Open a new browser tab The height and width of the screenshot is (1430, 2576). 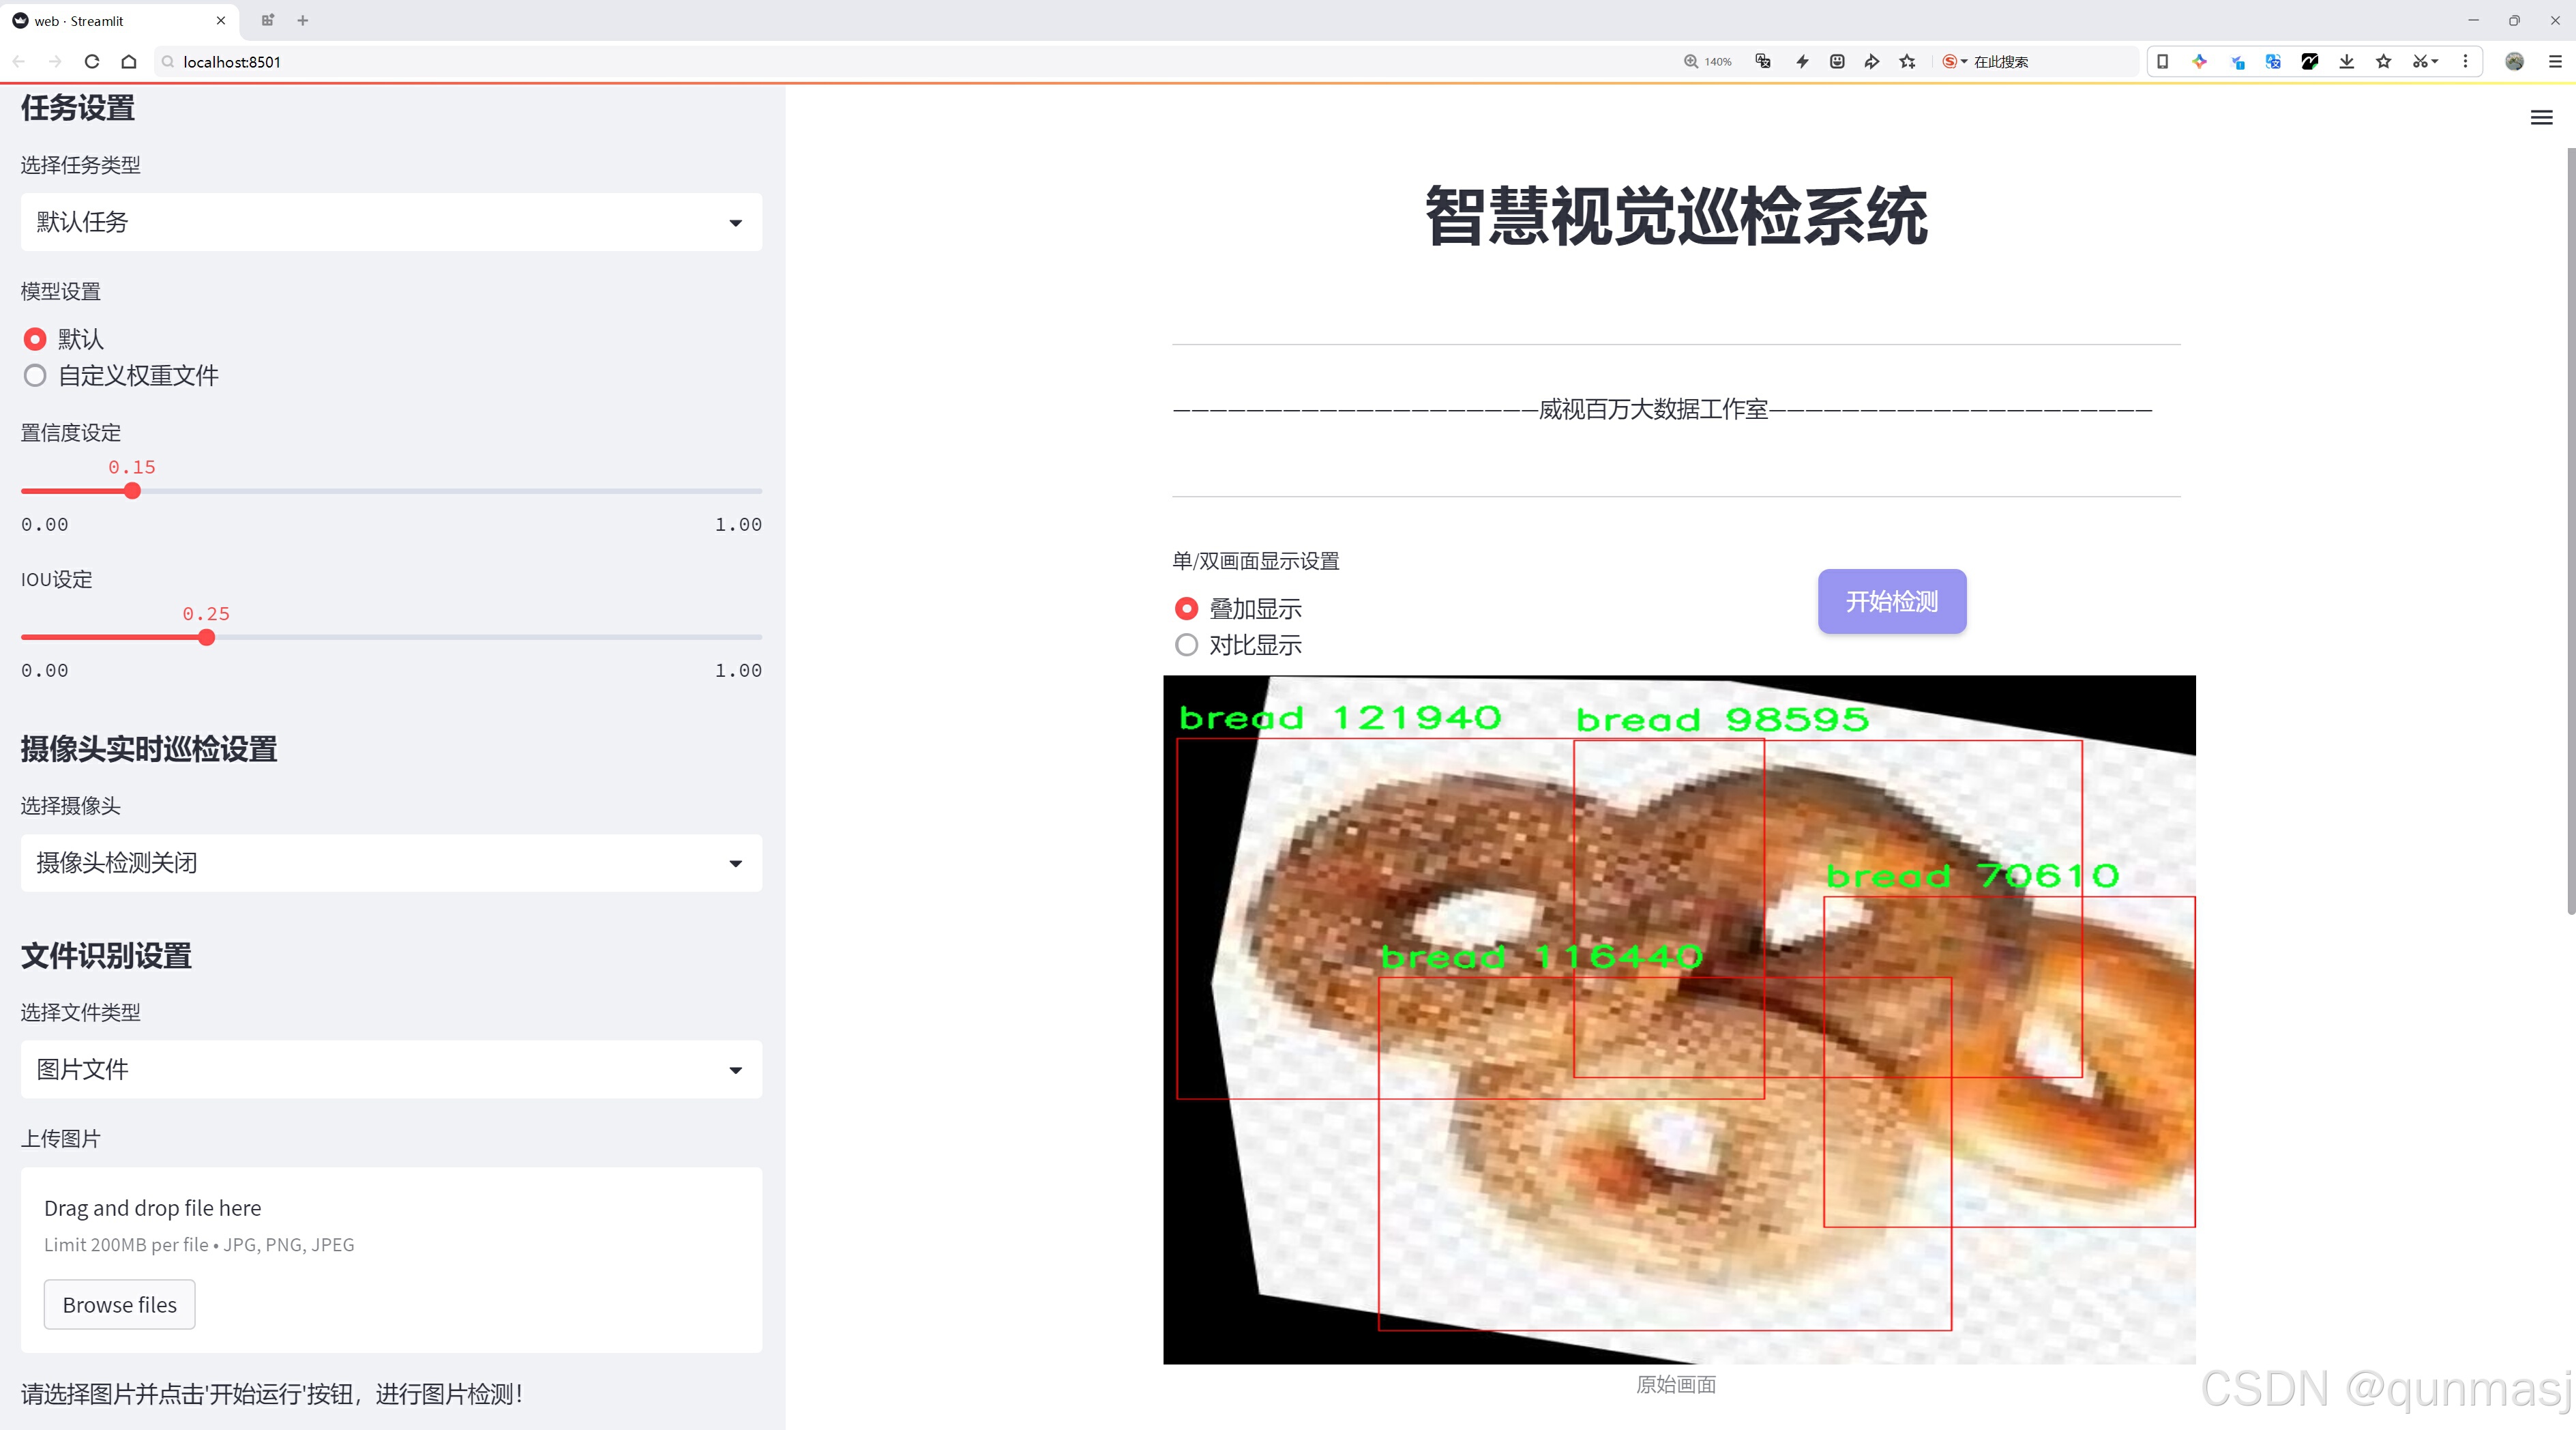coord(303,20)
